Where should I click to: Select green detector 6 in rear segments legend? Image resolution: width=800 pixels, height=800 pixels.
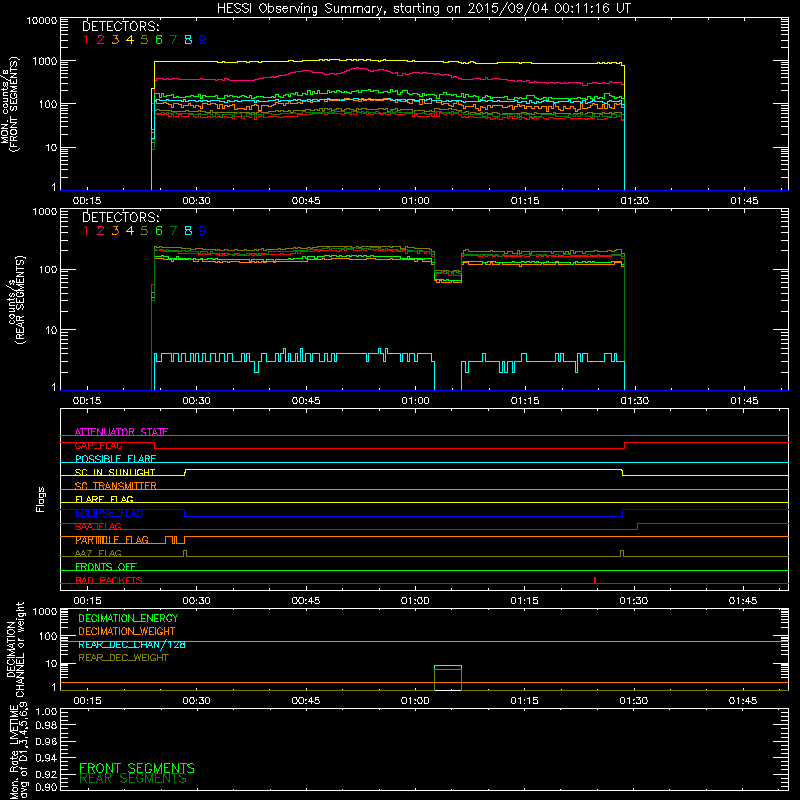point(159,231)
